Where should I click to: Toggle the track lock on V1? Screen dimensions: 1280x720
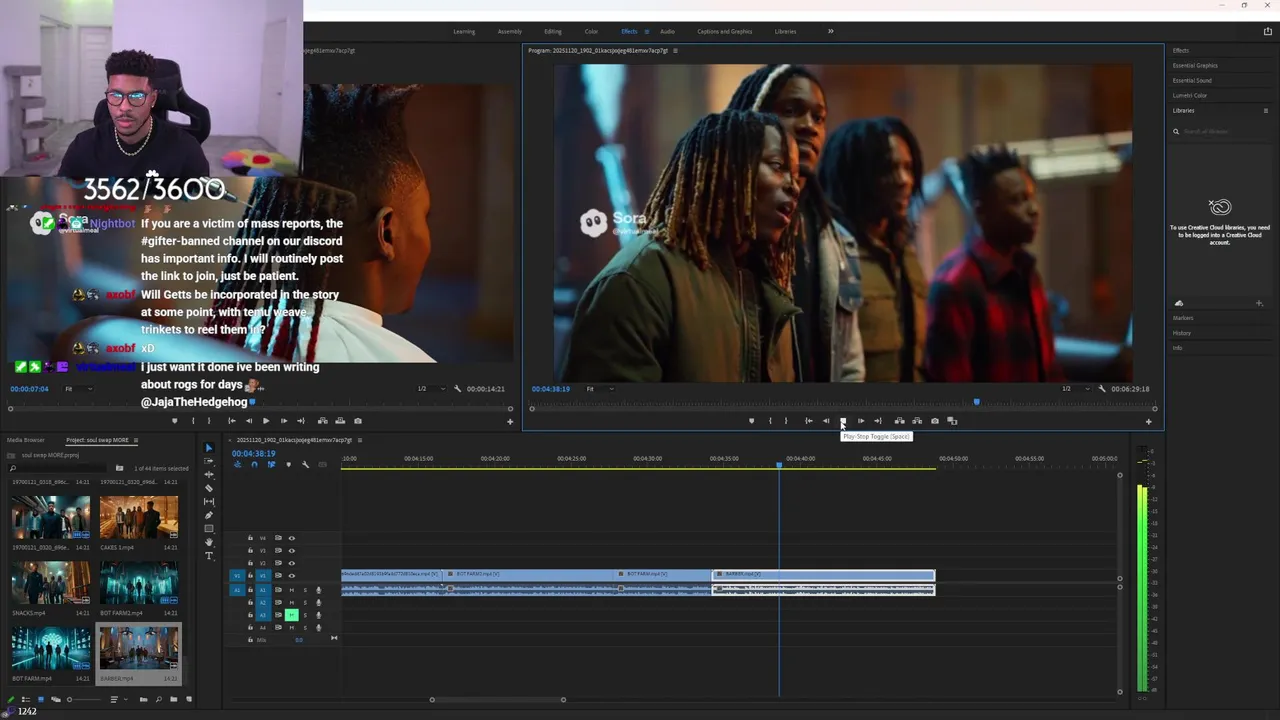(250, 576)
